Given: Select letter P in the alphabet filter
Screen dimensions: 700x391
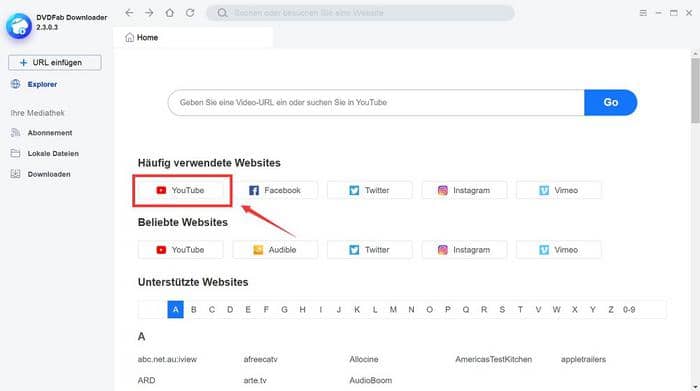Looking at the screenshot, I should (447, 309).
